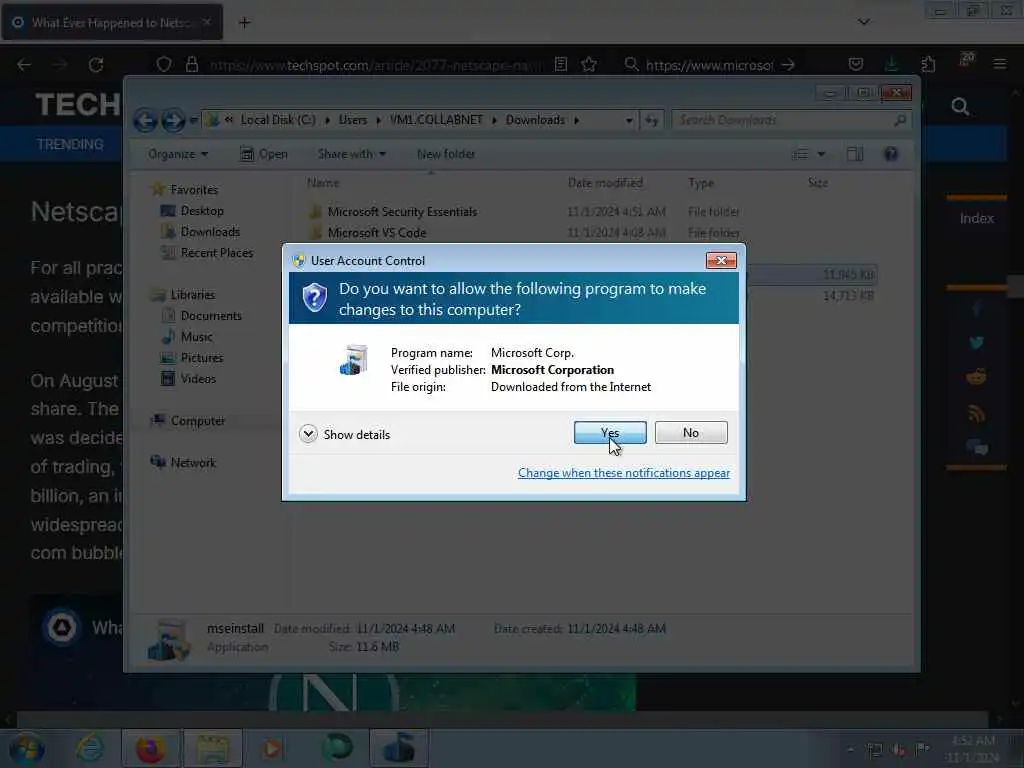
Task: Expand Show details chevron
Action: tap(308, 434)
